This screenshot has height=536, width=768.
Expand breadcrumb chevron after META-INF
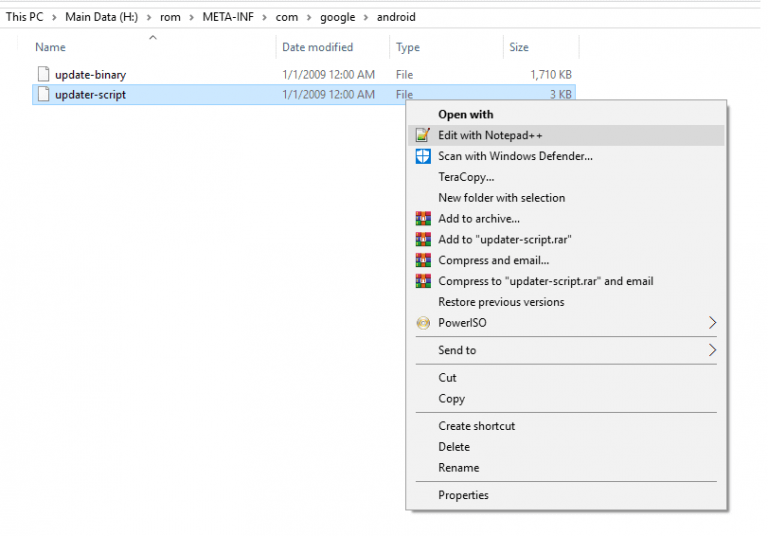click(264, 18)
